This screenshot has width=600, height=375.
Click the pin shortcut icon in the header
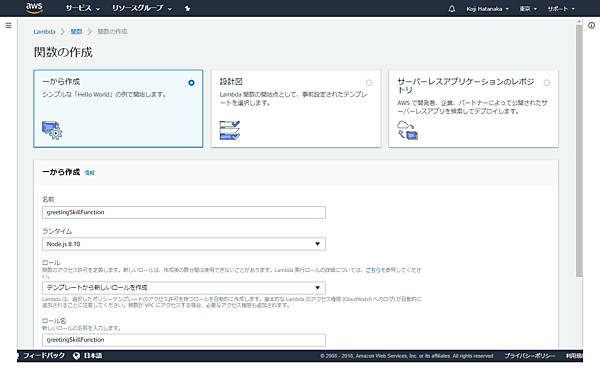pyautogui.click(x=188, y=8)
